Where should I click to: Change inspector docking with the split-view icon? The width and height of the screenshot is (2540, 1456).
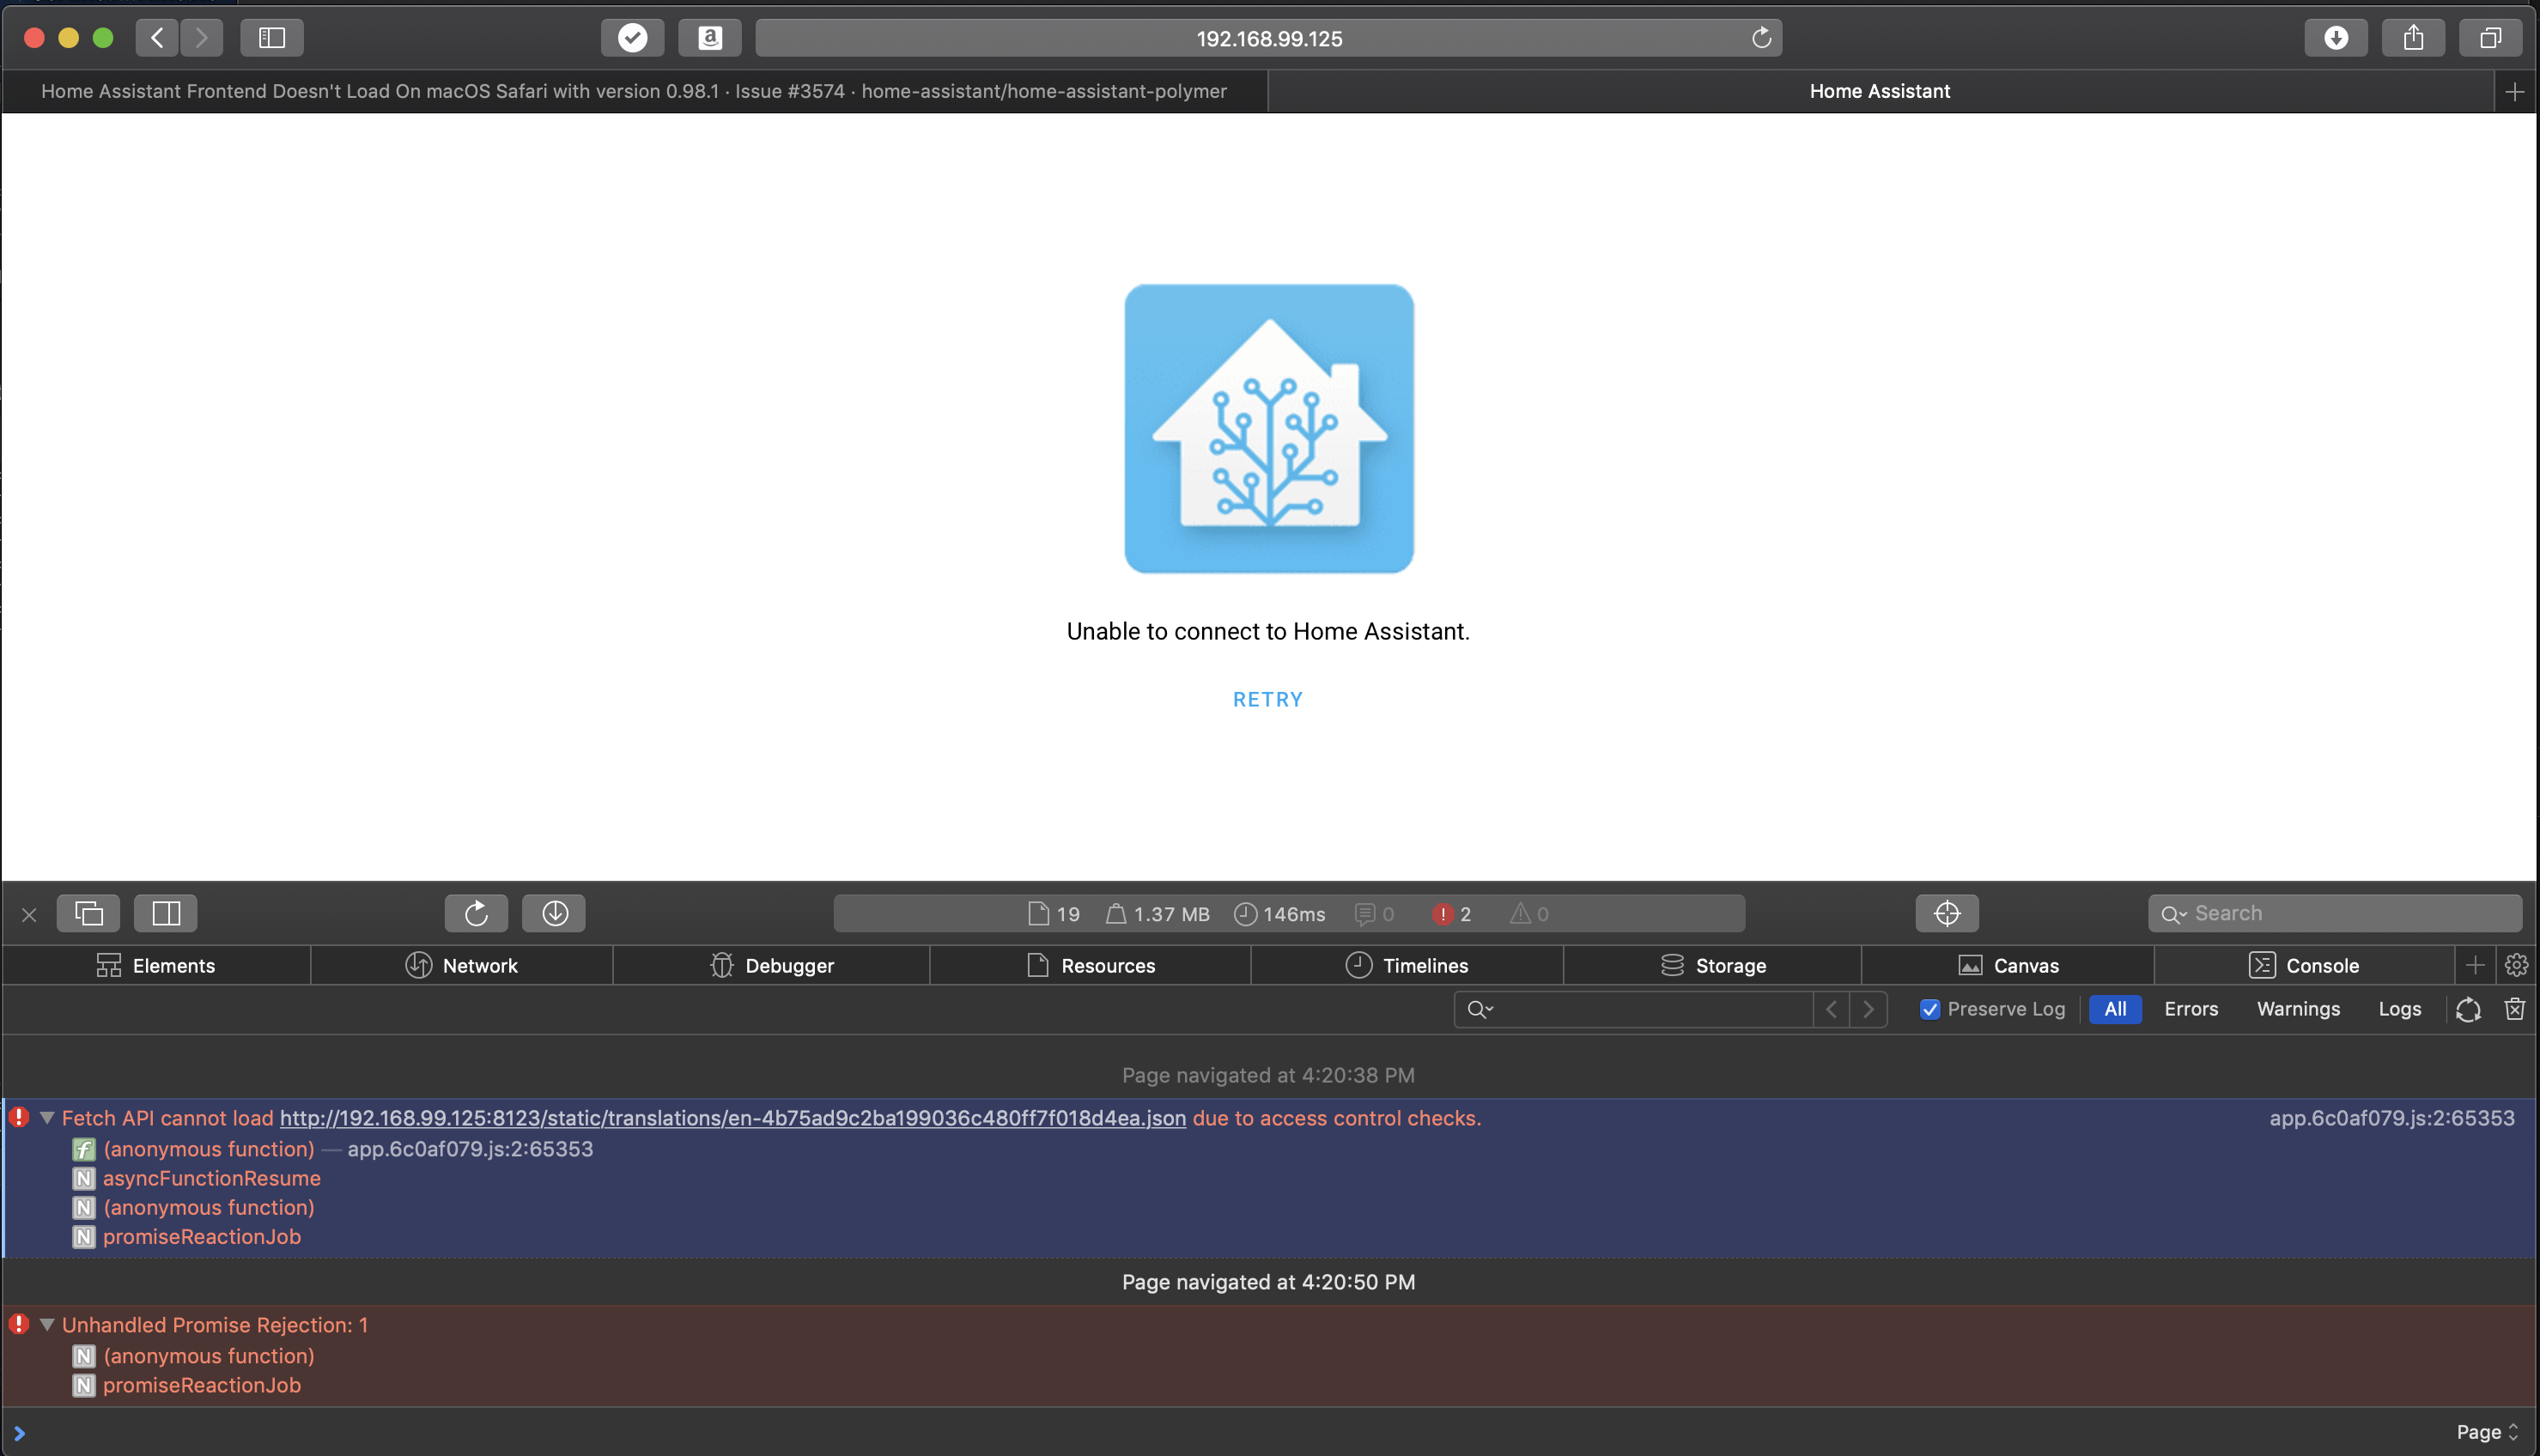coord(166,913)
